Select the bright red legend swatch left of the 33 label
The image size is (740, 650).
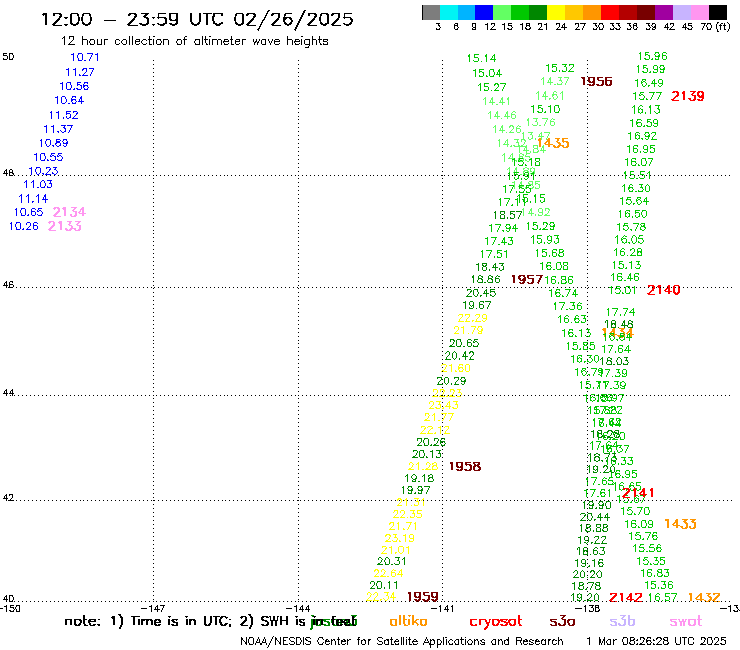pyautogui.click(x=610, y=12)
